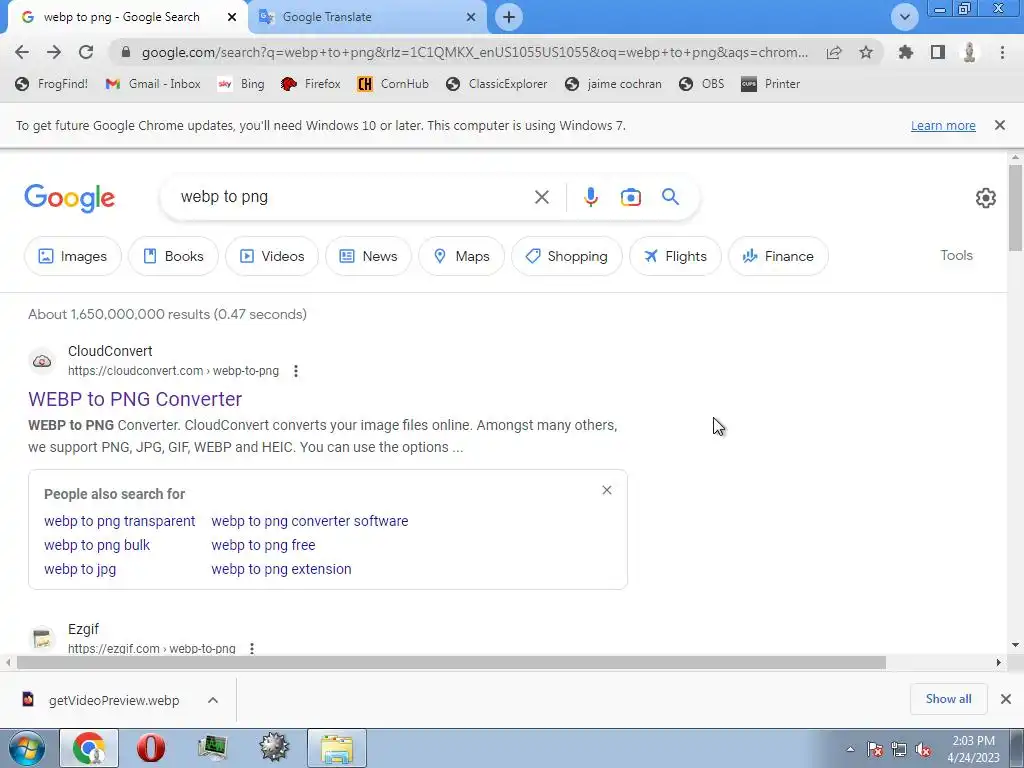
Task: Open the share this page icon
Action: [834, 52]
